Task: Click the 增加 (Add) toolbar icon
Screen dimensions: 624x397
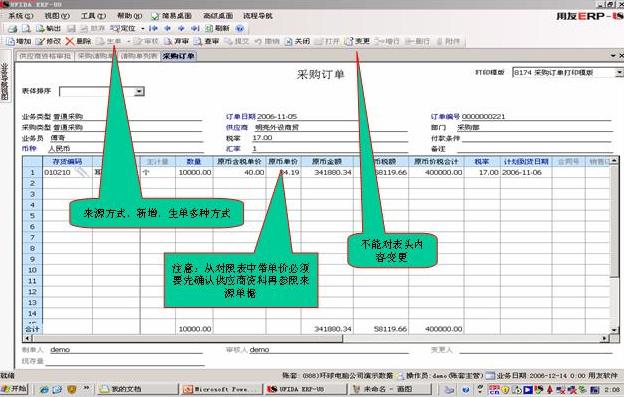Action: (x=10, y=41)
